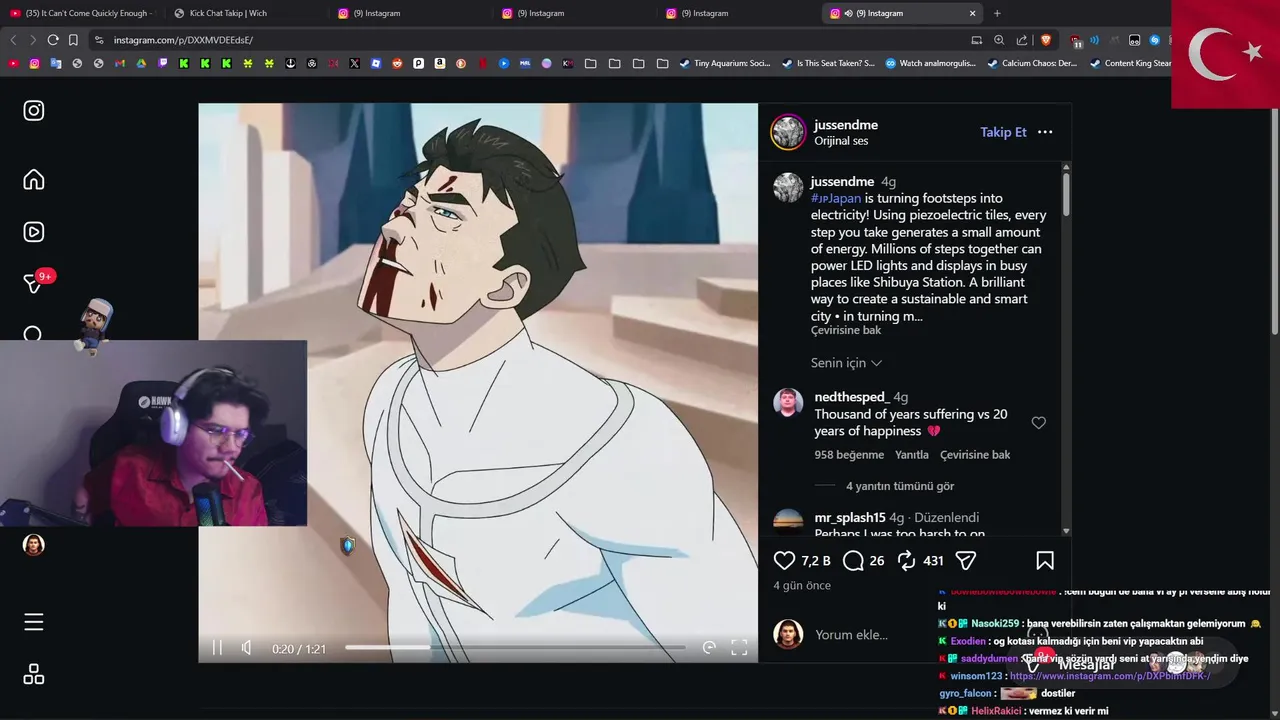Seek on the video progress bar
The image size is (1280, 720).
[x=515, y=648]
